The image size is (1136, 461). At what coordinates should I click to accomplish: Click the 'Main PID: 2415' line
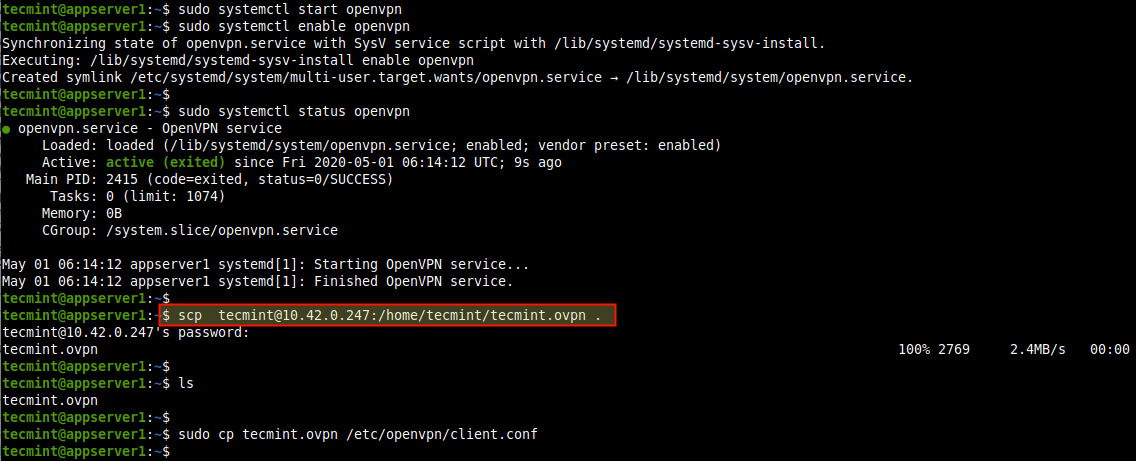[208, 179]
